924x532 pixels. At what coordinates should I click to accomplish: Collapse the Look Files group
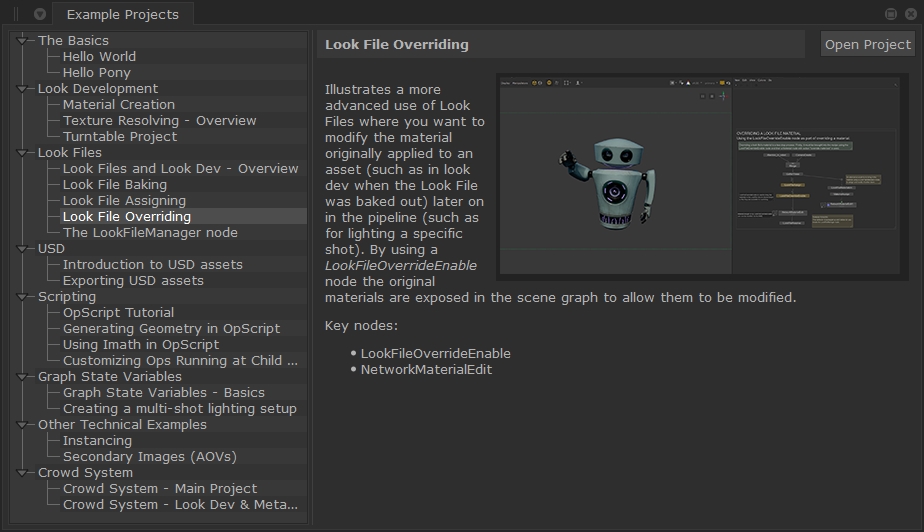point(22,153)
